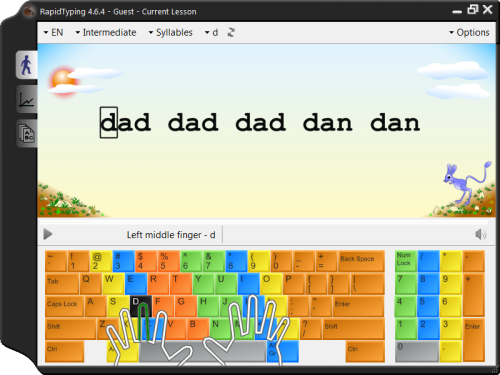This screenshot has width=500, height=375.
Task: Click the T key on virtual keyboard
Action: point(181,284)
